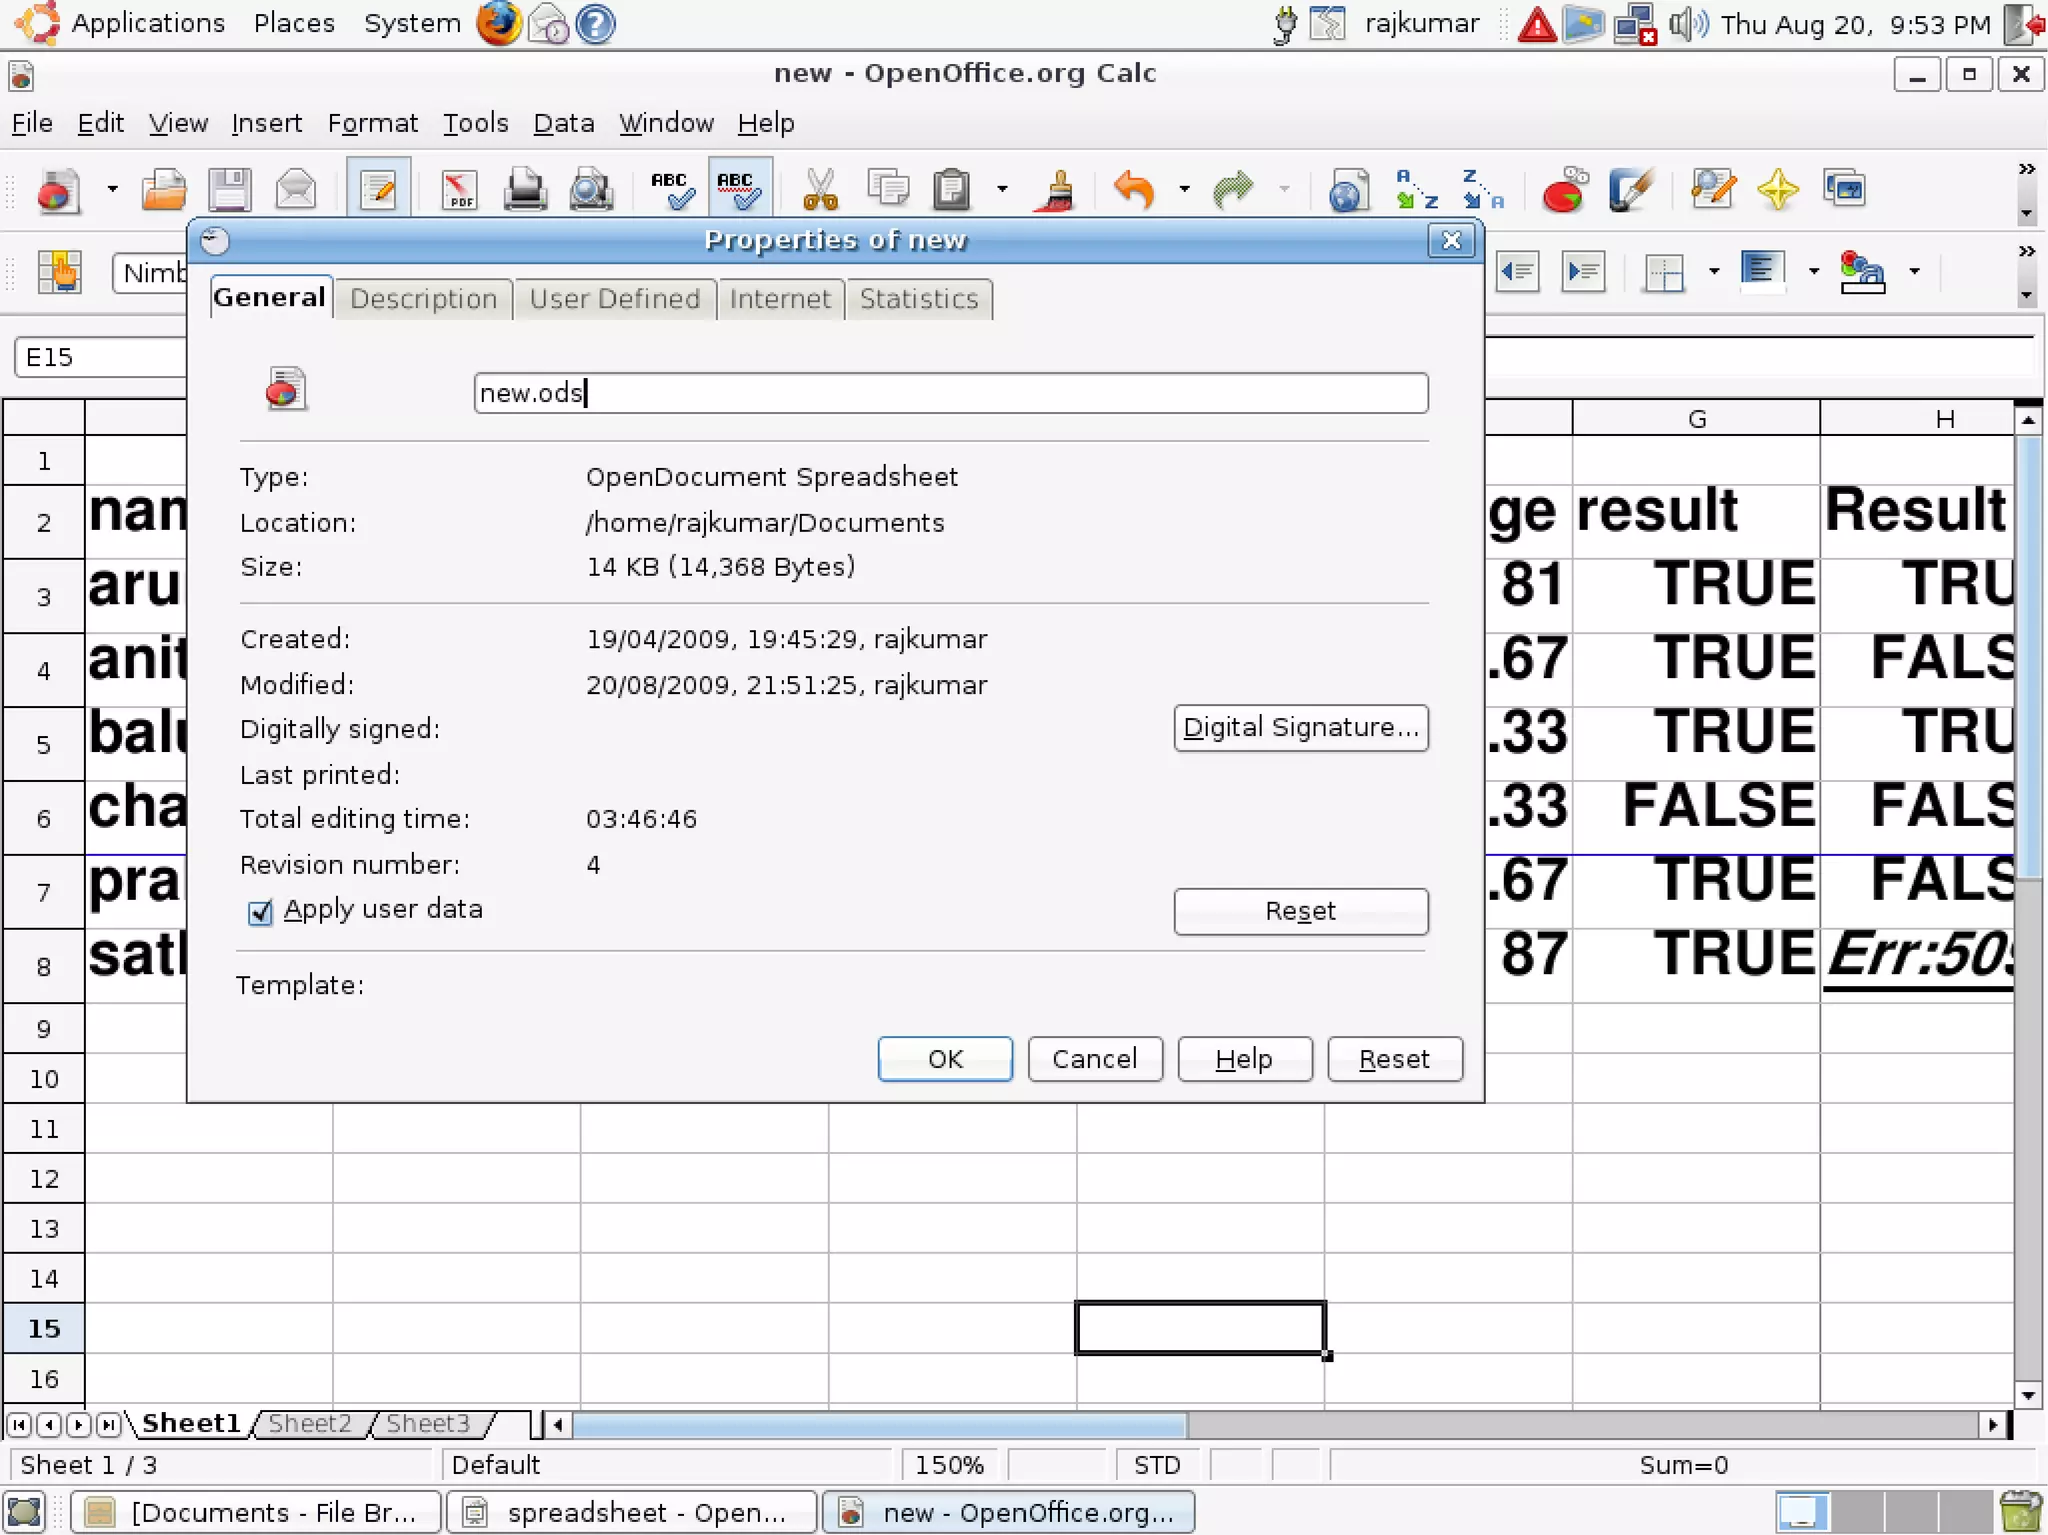Uncheck Apply user data checkbox
This screenshot has width=2048, height=1535.
(x=260, y=912)
